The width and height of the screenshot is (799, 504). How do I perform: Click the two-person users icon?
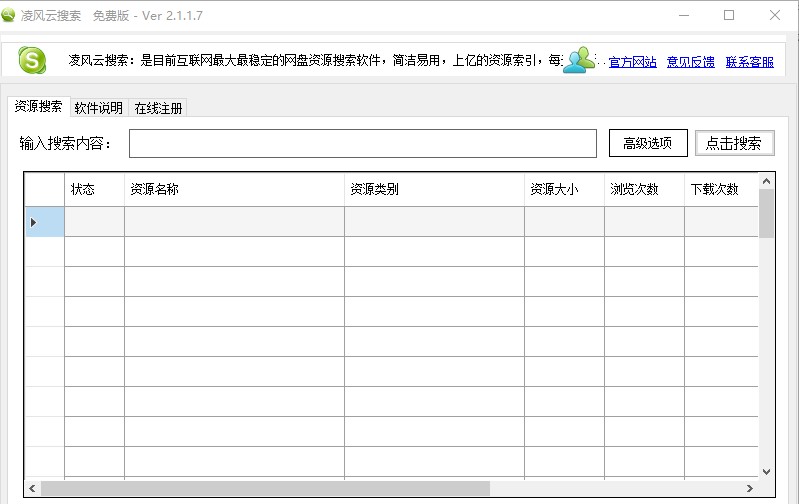click(579, 60)
